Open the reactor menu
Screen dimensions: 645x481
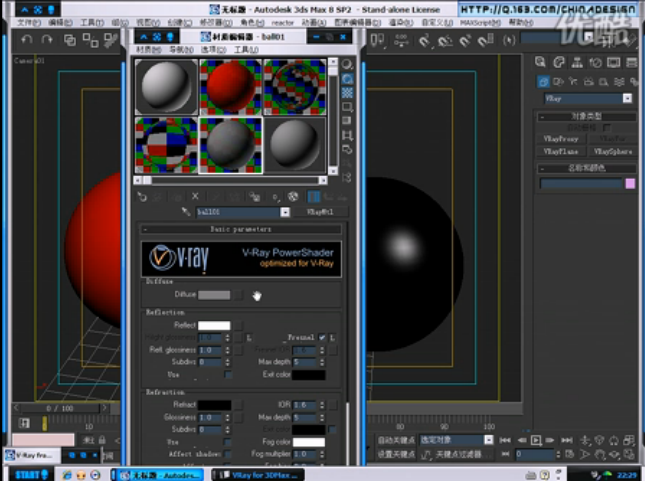coord(283,23)
